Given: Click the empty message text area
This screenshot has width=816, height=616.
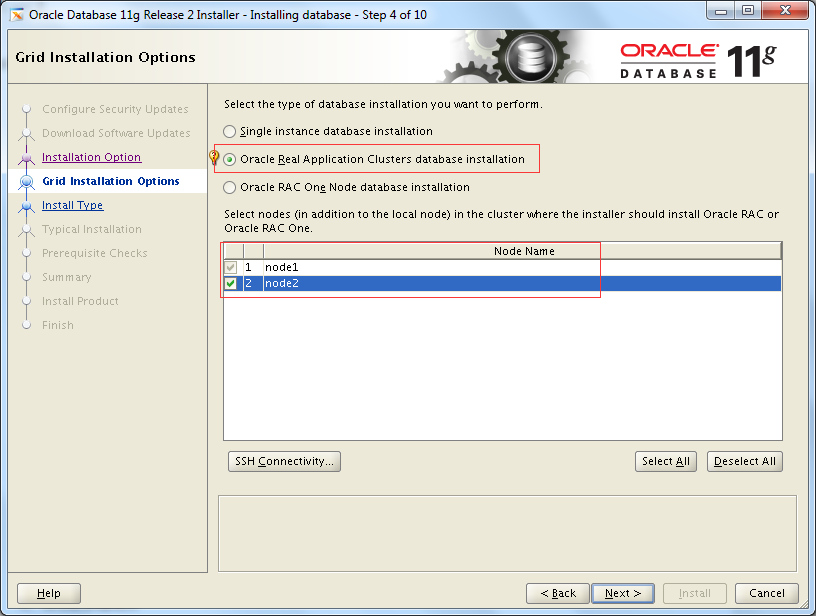Looking at the screenshot, I should (507, 533).
